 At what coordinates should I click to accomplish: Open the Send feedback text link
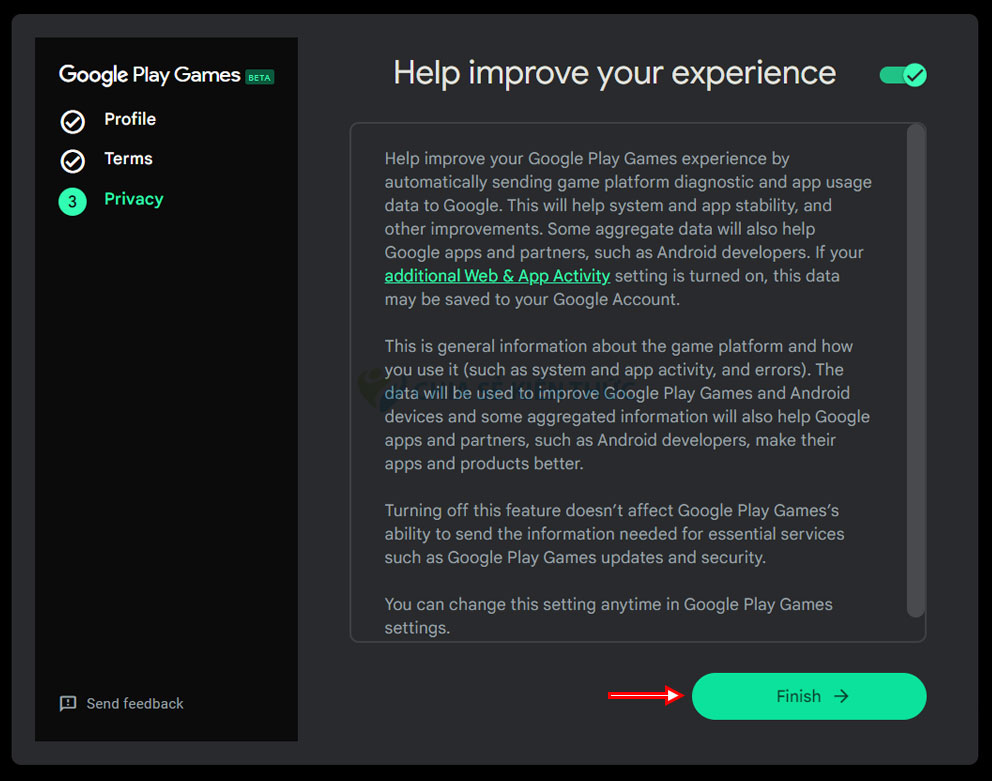click(135, 704)
